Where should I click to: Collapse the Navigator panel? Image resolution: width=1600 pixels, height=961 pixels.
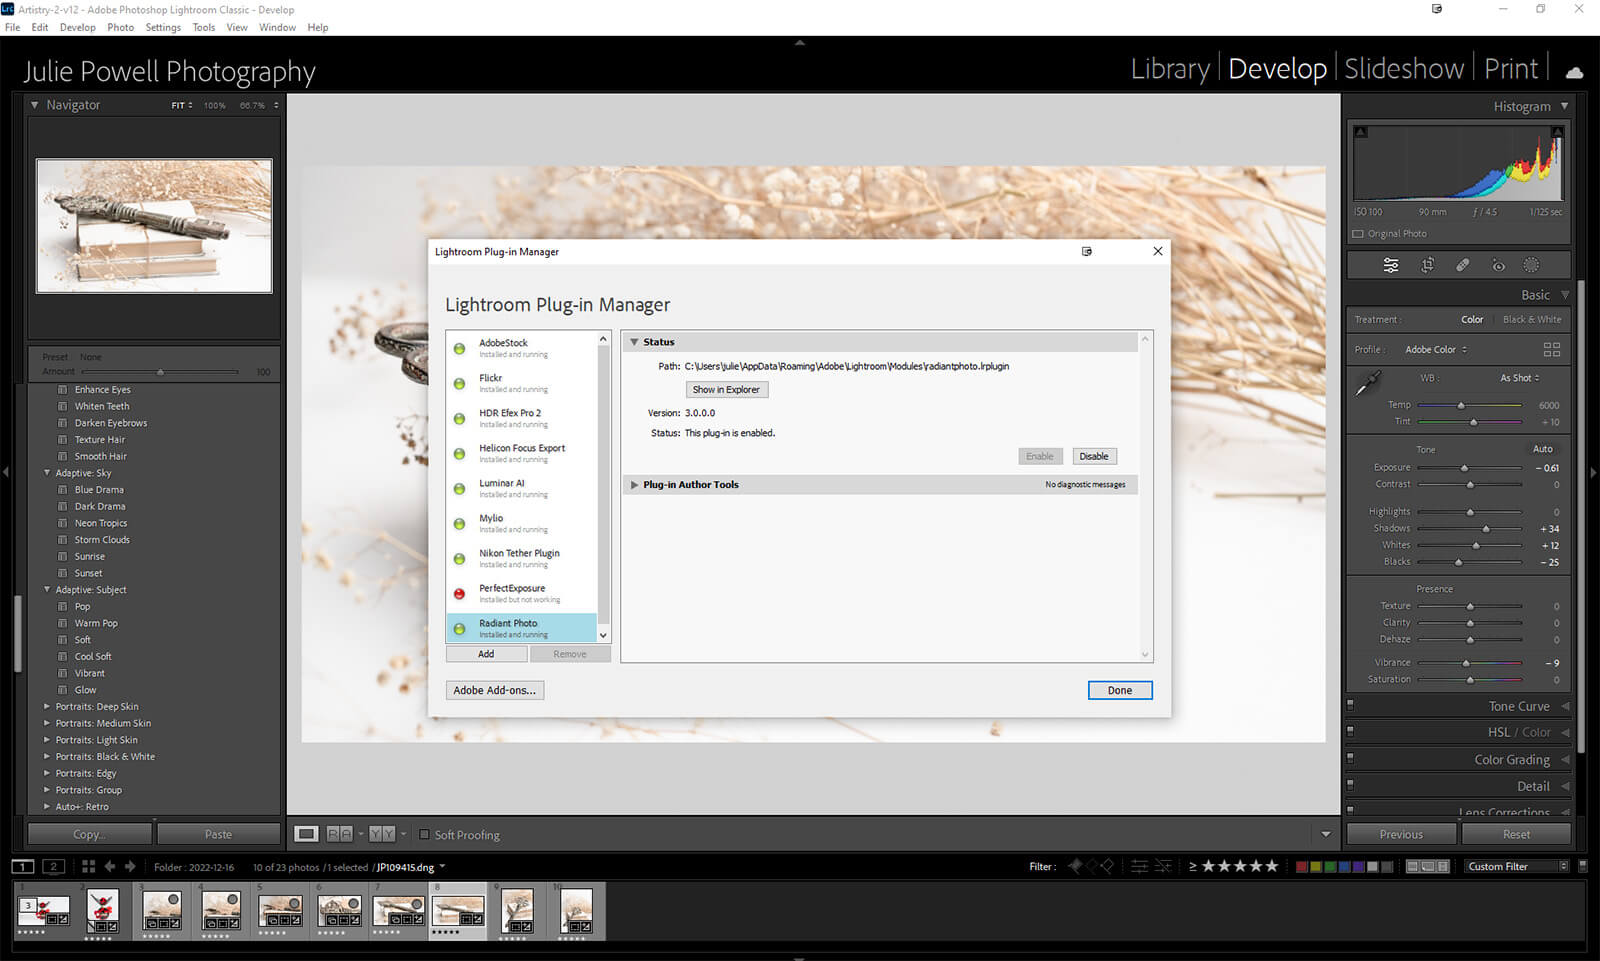pyautogui.click(x=35, y=105)
